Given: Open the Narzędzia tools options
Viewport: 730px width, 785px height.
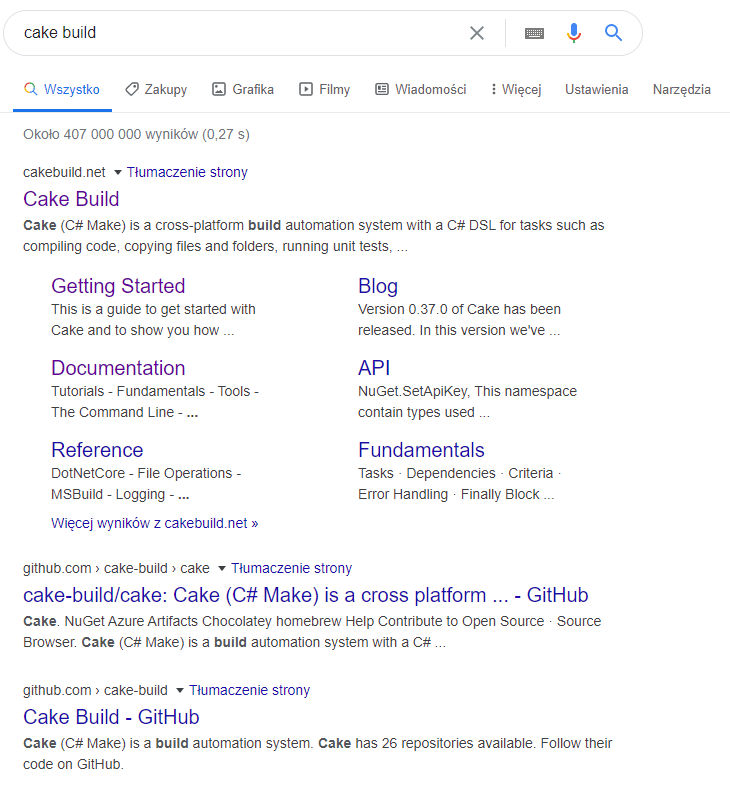Looking at the screenshot, I should pyautogui.click(x=681, y=89).
